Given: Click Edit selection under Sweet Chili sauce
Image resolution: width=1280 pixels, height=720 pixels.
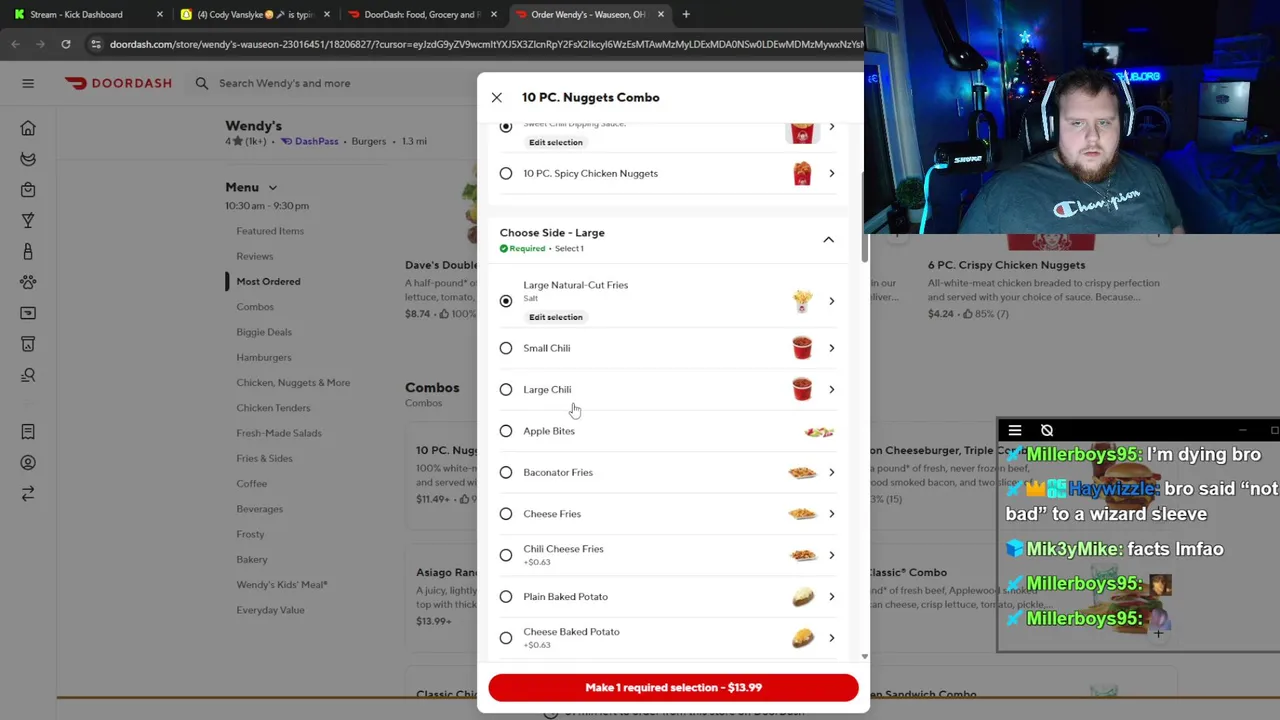Looking at the screenshot, I should pos(555,142).
